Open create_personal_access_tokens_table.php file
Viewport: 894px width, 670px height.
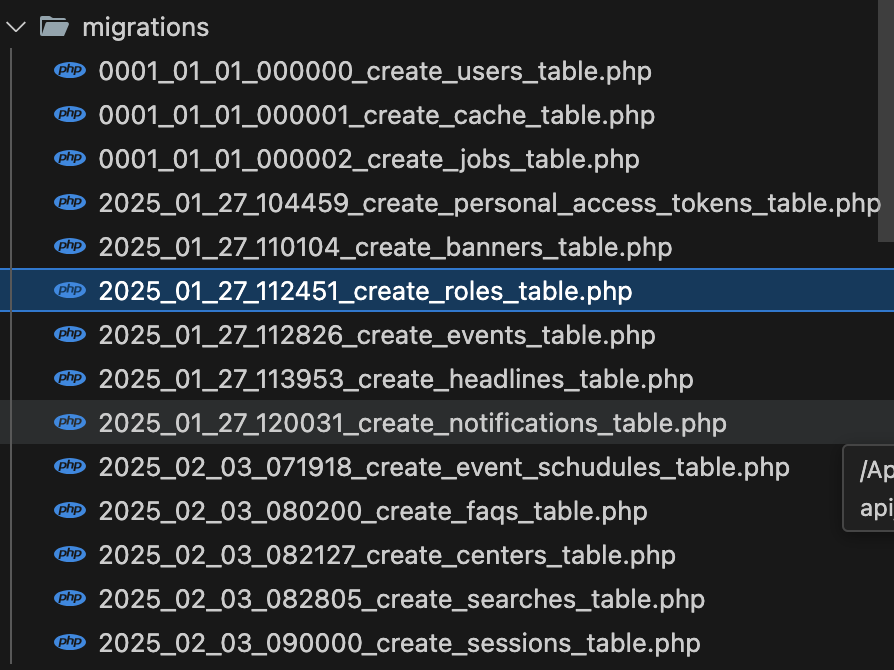tap(489, 203)
